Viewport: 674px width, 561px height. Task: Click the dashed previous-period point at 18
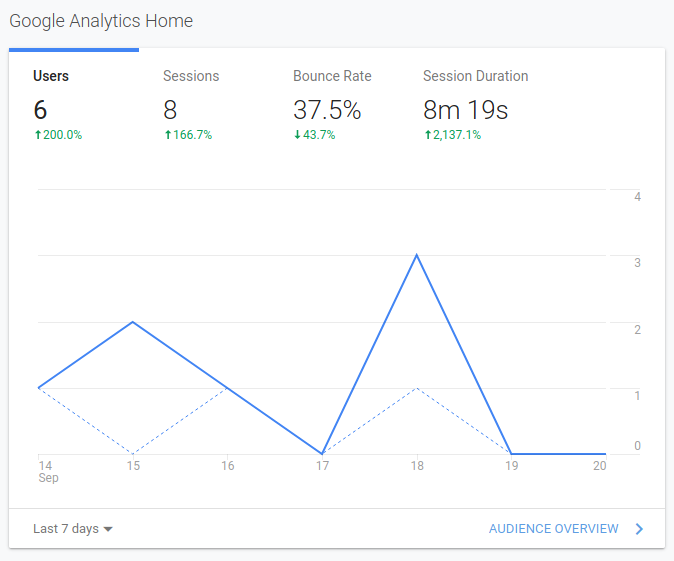417,388
